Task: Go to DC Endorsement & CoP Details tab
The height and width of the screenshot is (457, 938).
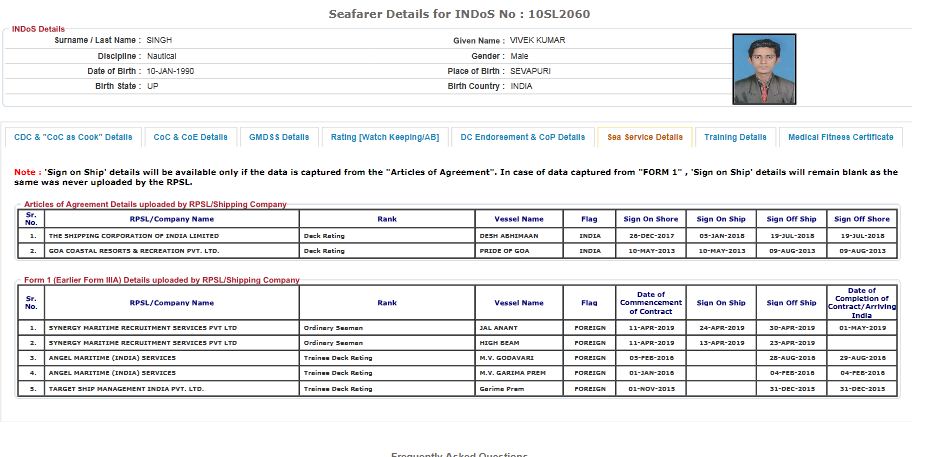Action: (522, 137)
